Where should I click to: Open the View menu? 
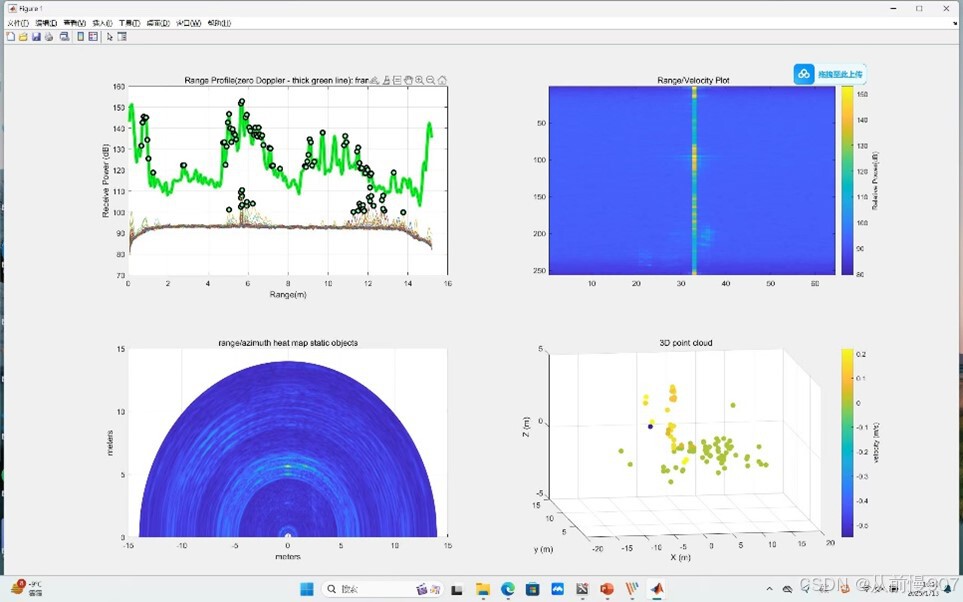(74, 23)
